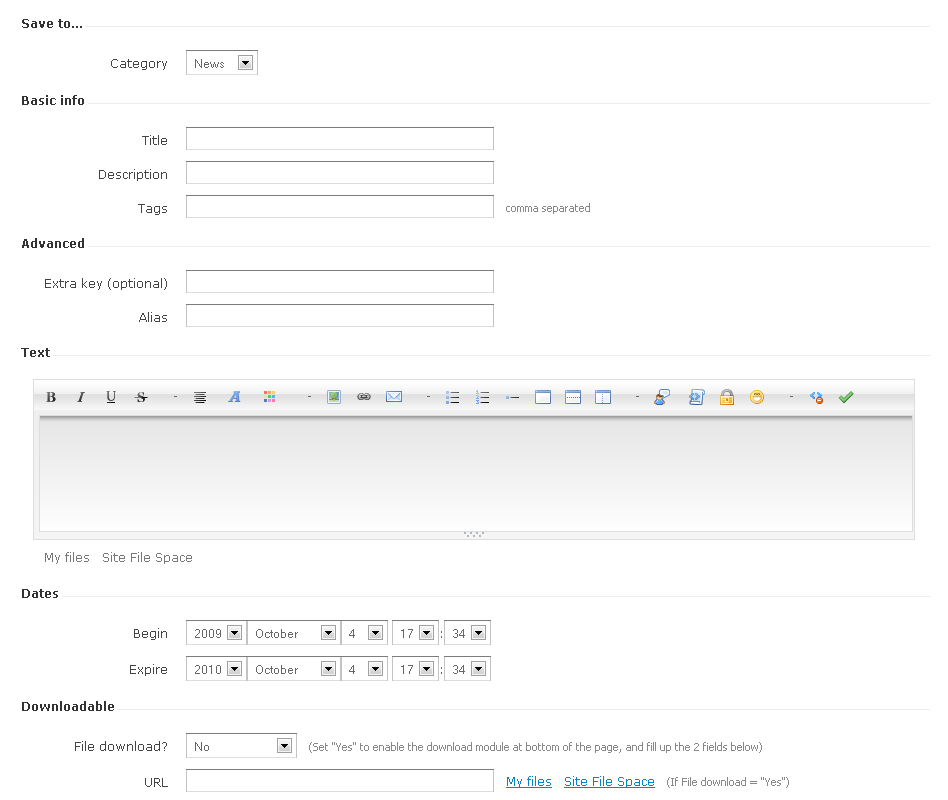Open the Site File Space link beside URL
This screenshot has height=800, width=948.
click(609, 781)
